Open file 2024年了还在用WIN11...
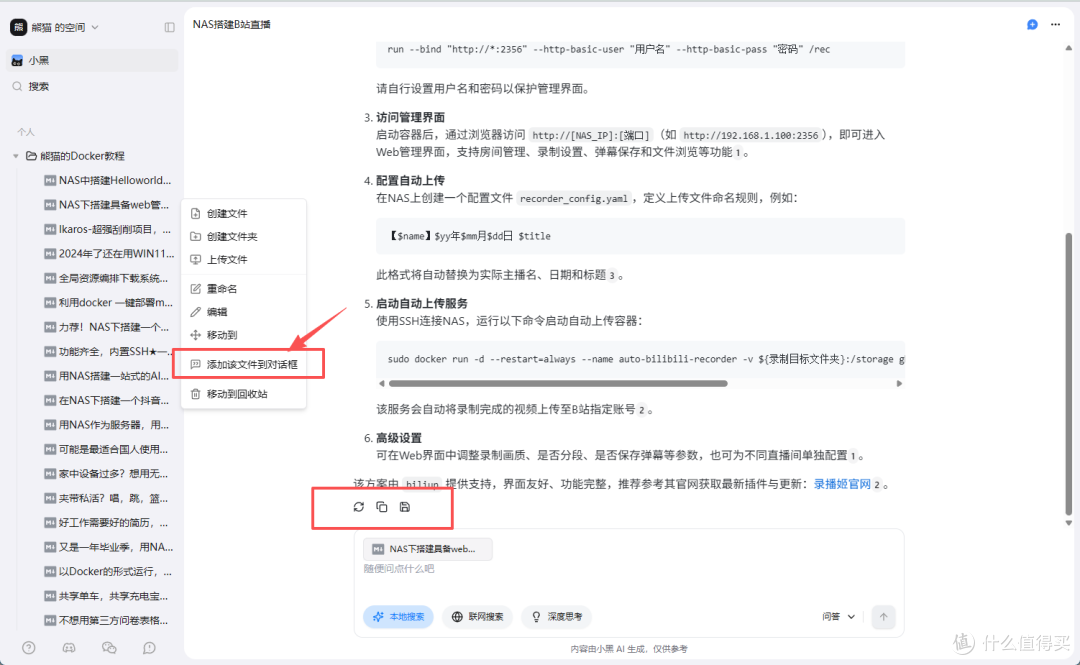1080x665 pixels. [108, 254]
